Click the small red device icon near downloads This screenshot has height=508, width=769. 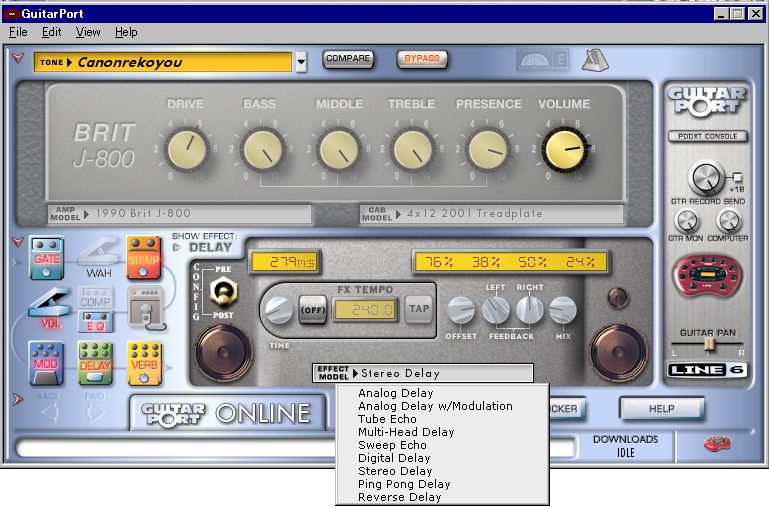pos(717,444)
